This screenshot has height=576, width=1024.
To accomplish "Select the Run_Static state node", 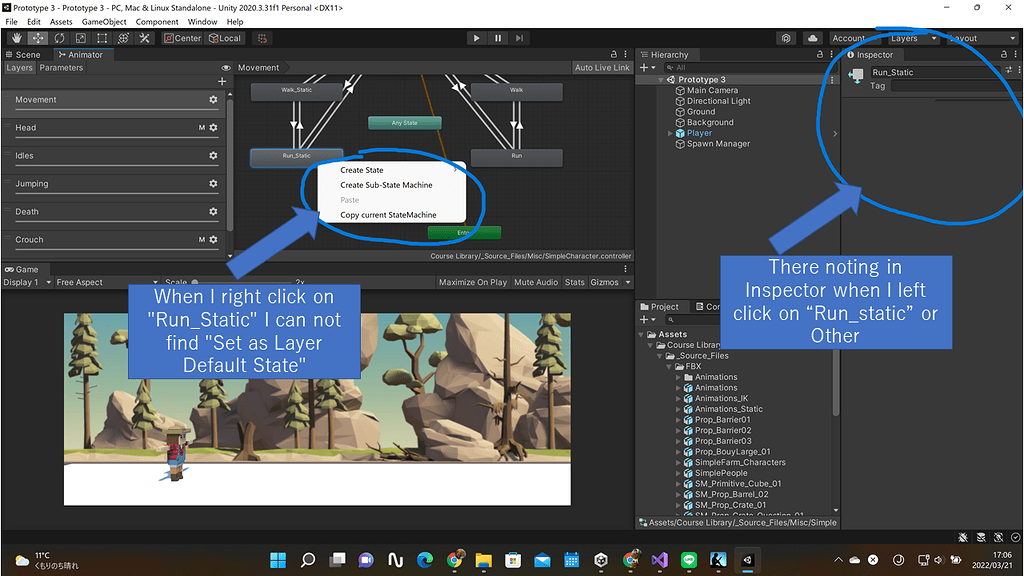I will click(x=296, y=156).
